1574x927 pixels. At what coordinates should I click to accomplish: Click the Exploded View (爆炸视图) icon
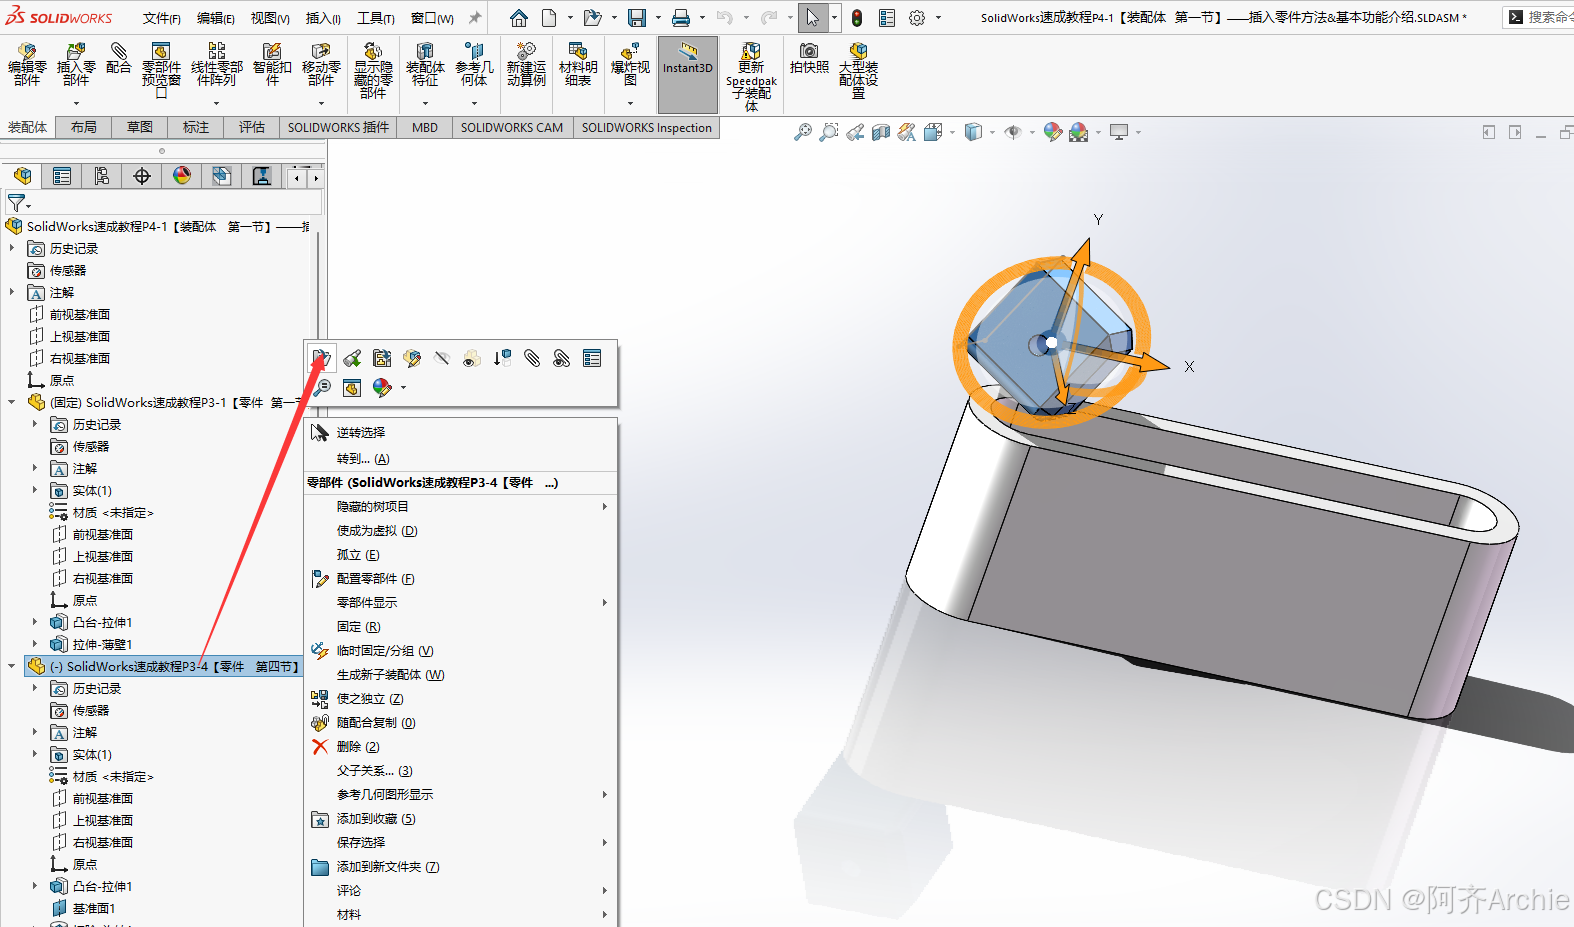[x=630, y=64]
